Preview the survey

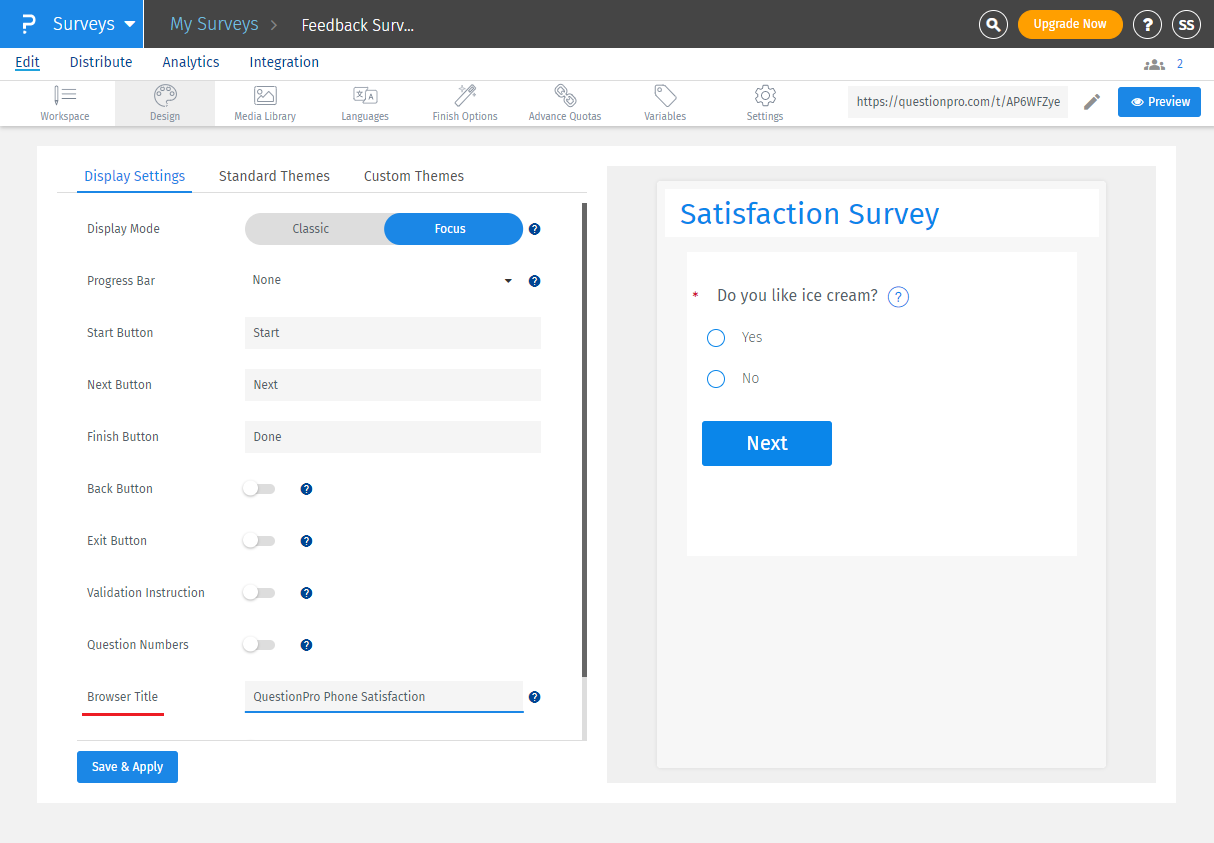click(1159, 101)
